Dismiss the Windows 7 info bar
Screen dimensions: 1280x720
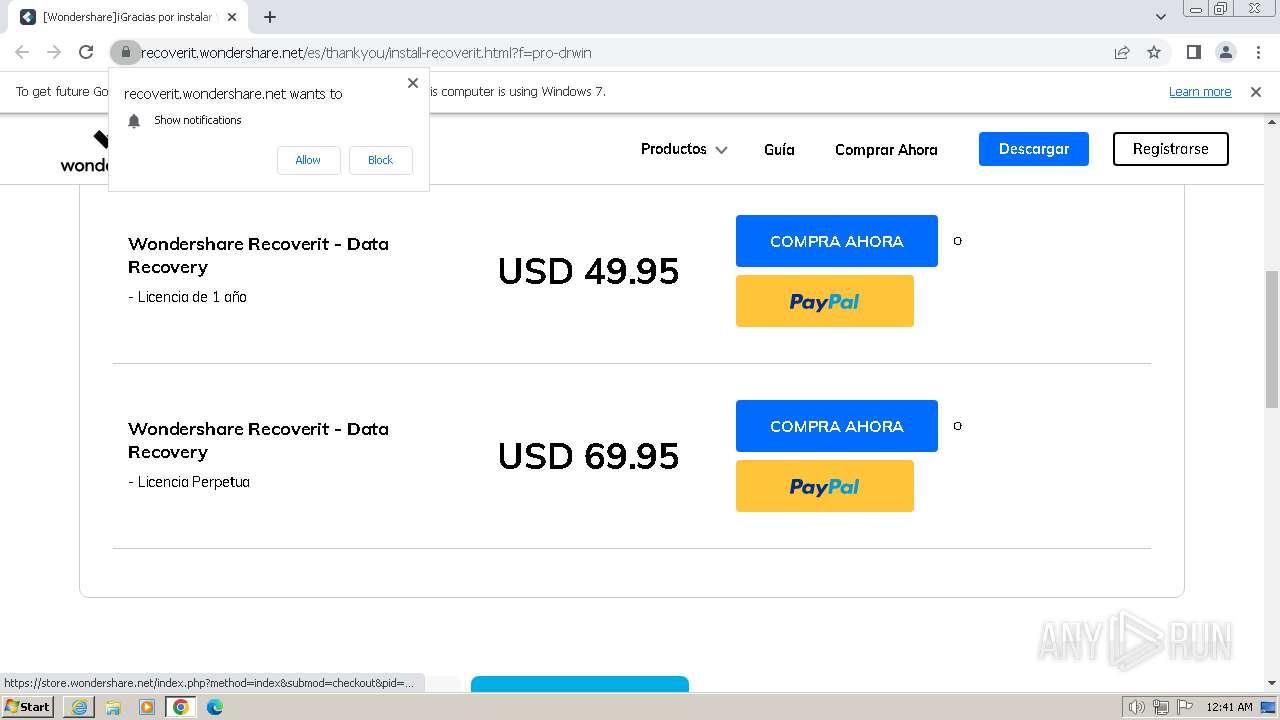(x=1256, y=92)
